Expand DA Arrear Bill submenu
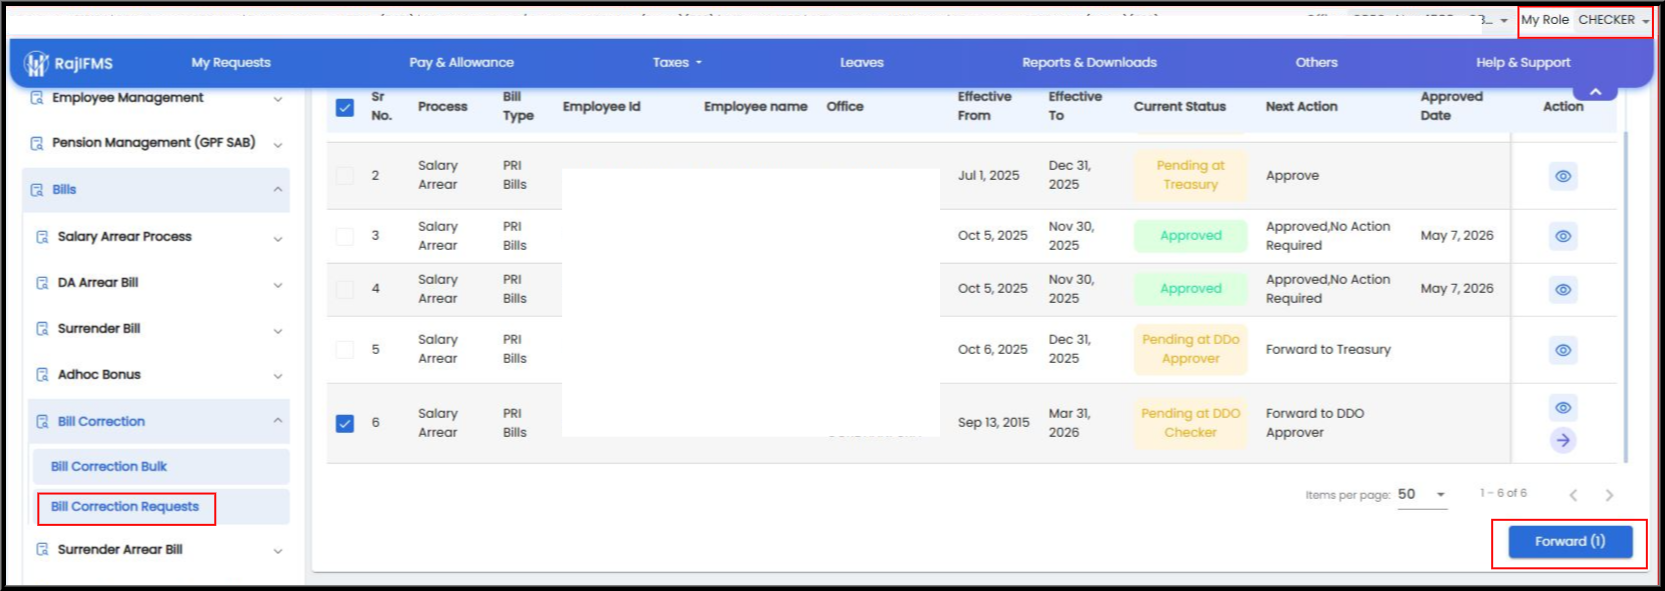The image size is (1665, 591). pos(278,285)
